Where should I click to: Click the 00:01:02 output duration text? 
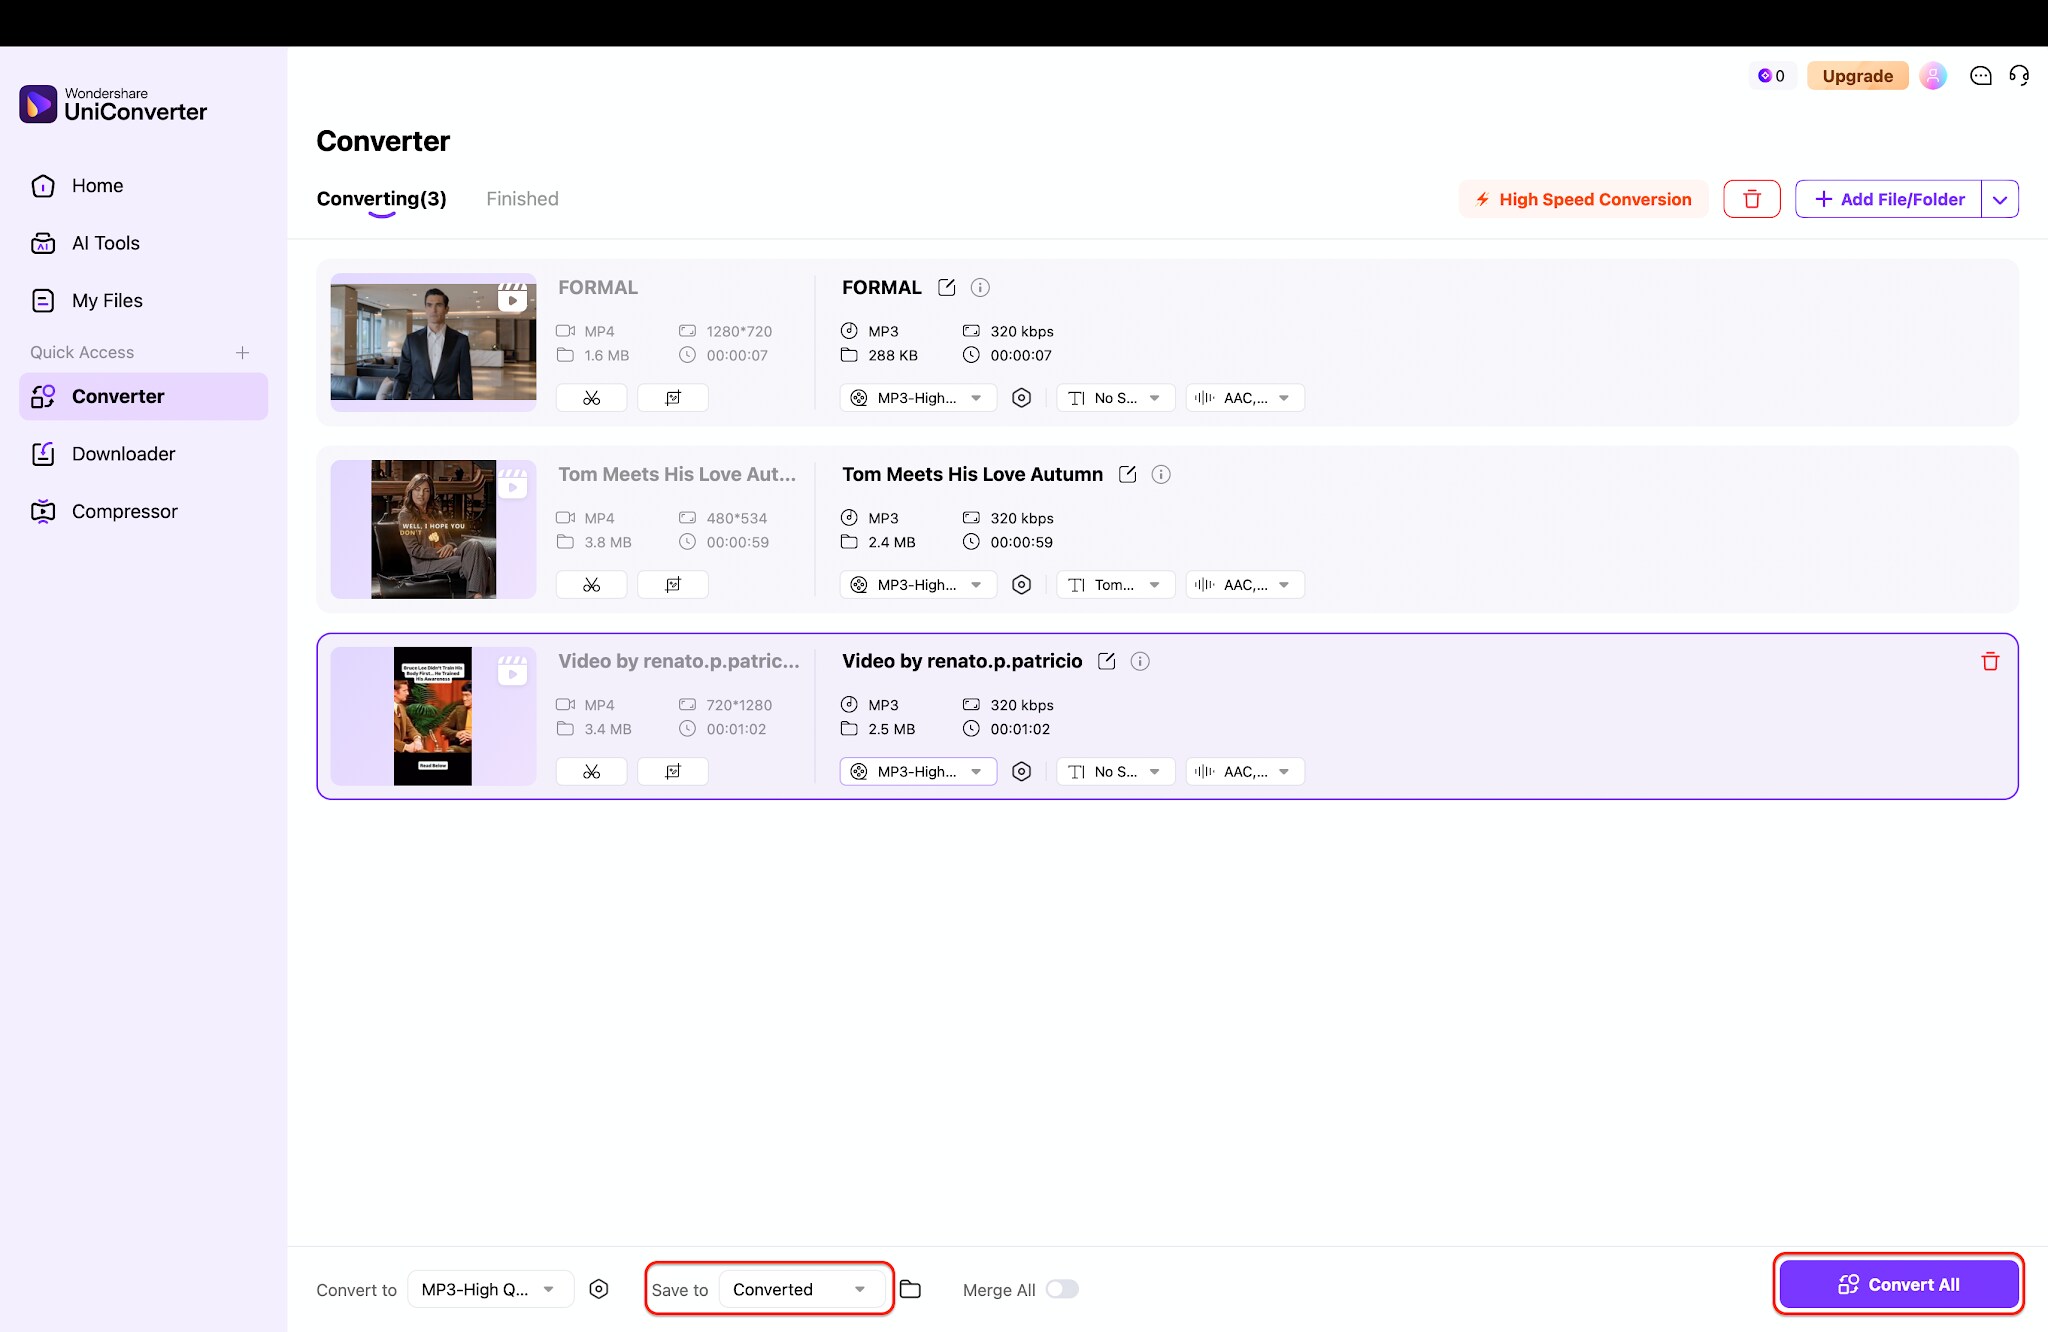click(x=1020, y=729)
